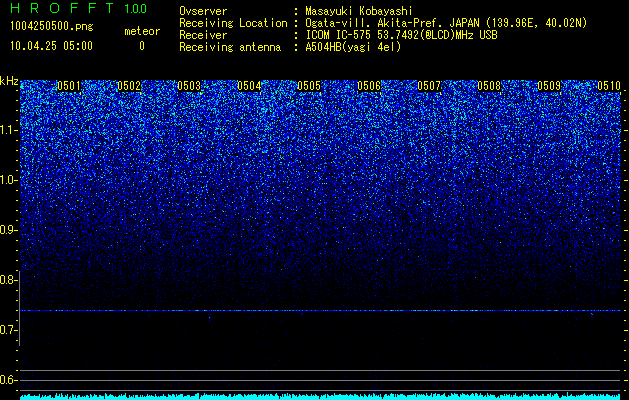Image resolution: width=629 pixels, height=400 pixels.
Task: Click the antenna value A504HB(yagi 4el)
Action: (353, 47)
